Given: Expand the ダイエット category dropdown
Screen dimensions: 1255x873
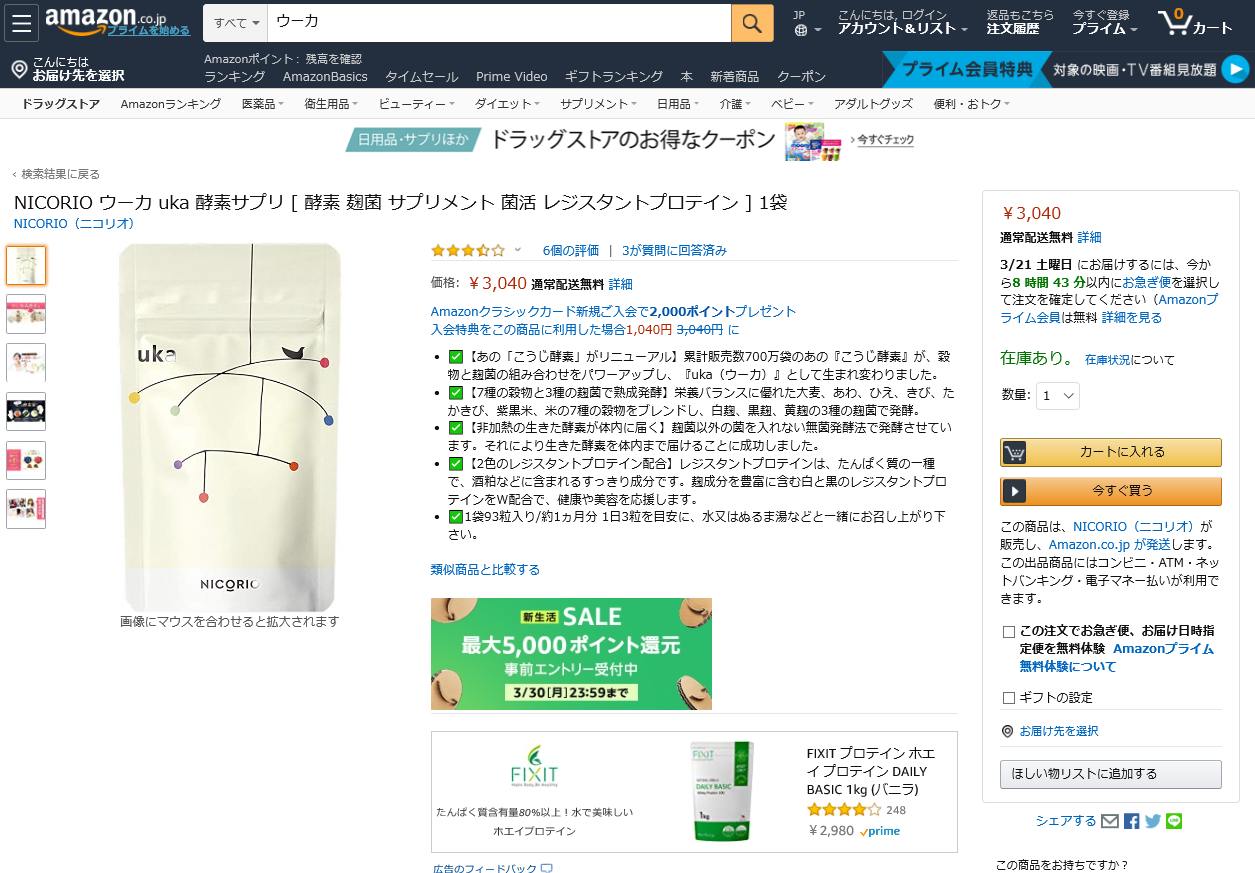Looking at the screenshot, I should [507, 104].
